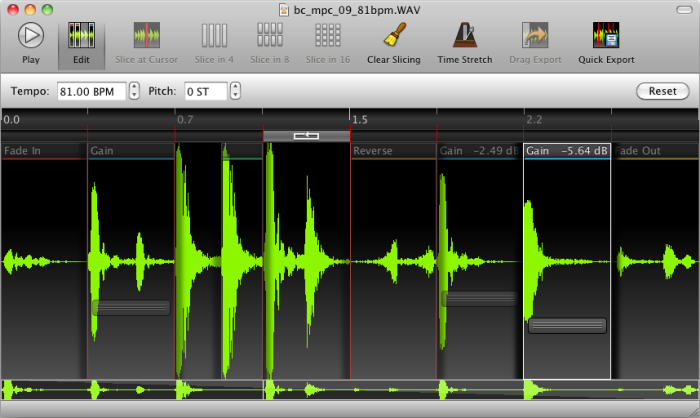
Task: Click the Drag Export icon
Action: [535, 36]
